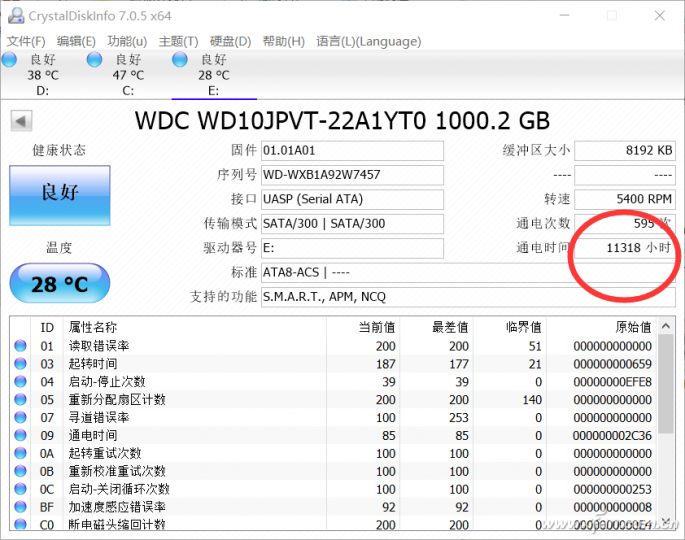
Task: Click the interface field UASP (Serial ATA)
Action: [x=353, y=200]
